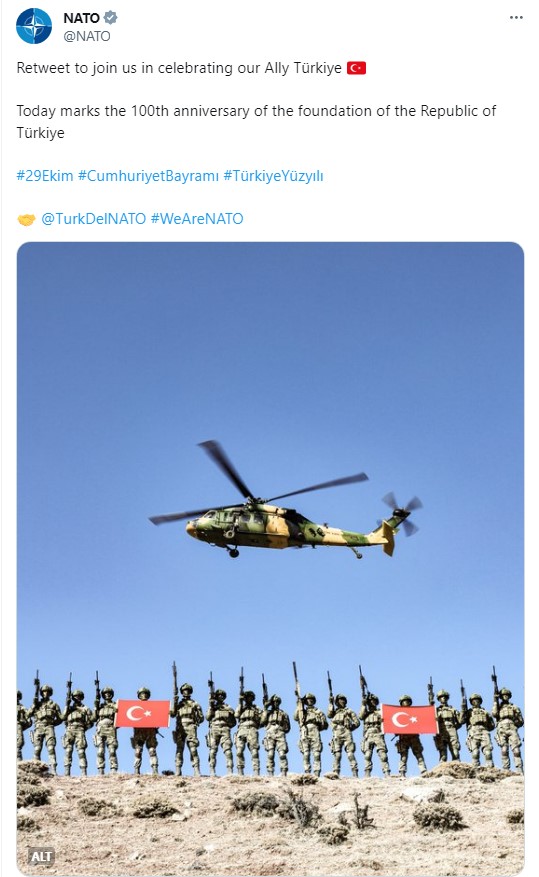
Task: Click the tweet text about 100th anniversary
Action: 256,121
